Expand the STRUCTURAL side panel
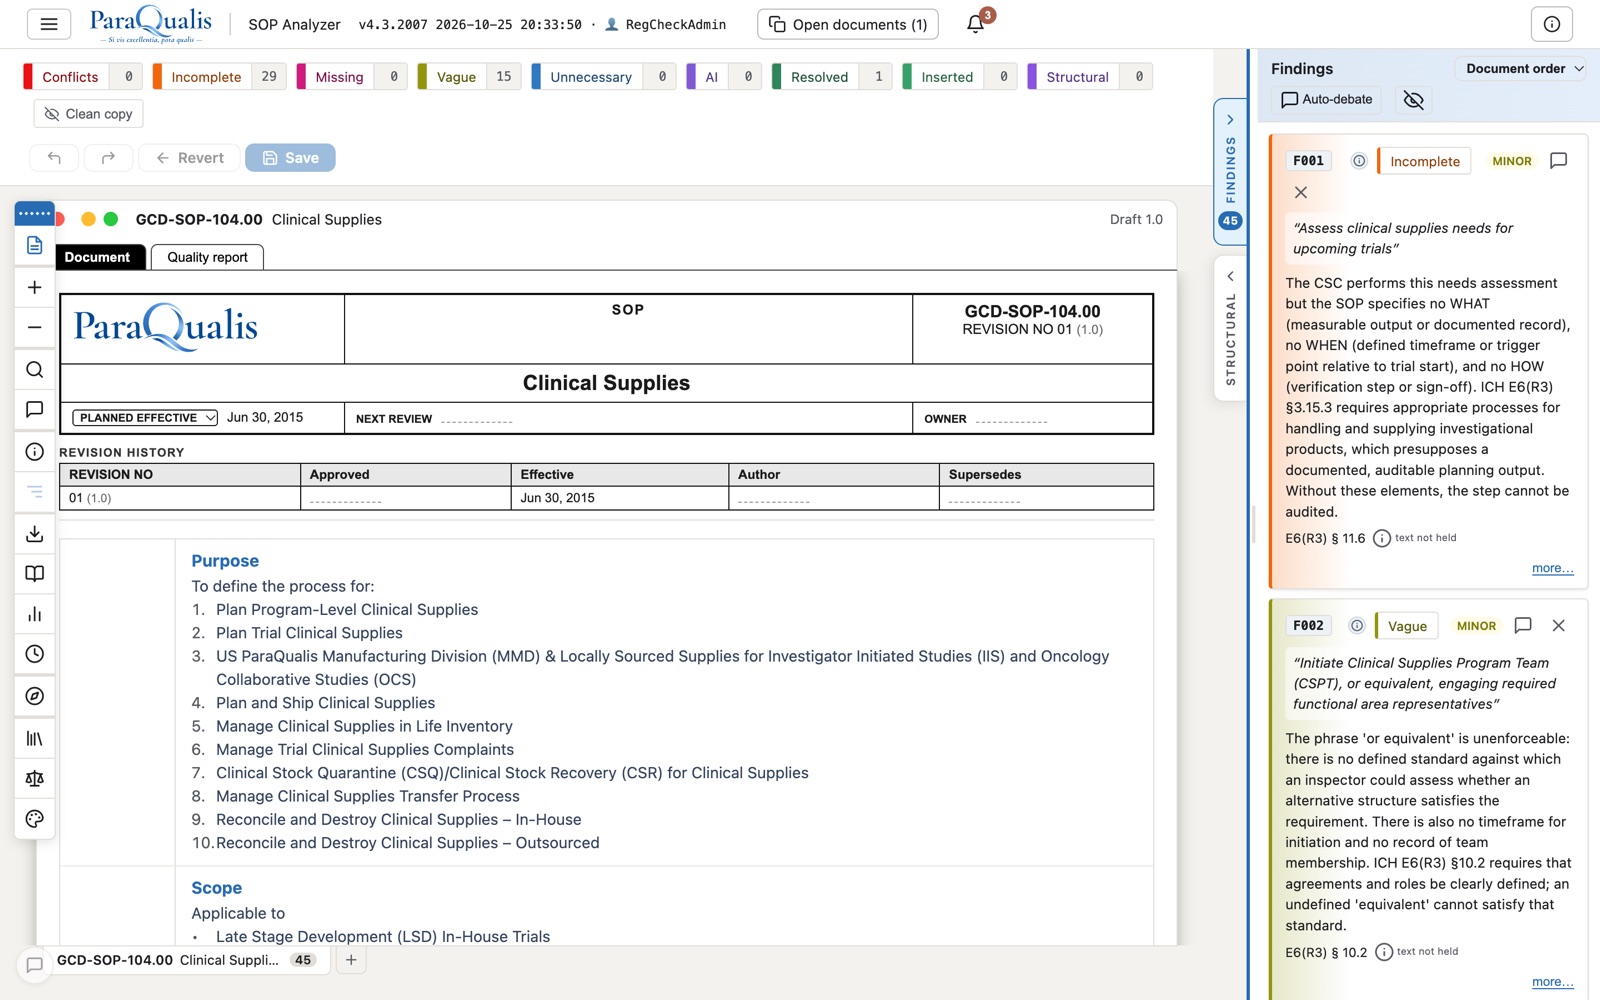 1230,330
